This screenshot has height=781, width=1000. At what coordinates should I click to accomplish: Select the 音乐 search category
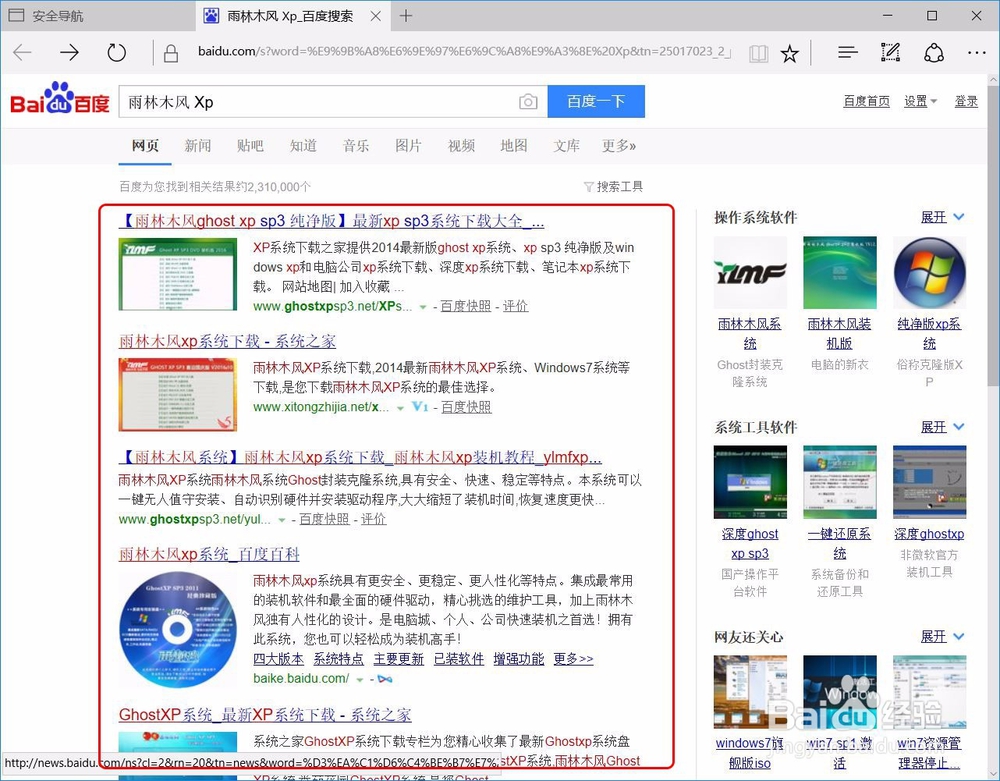356,146
